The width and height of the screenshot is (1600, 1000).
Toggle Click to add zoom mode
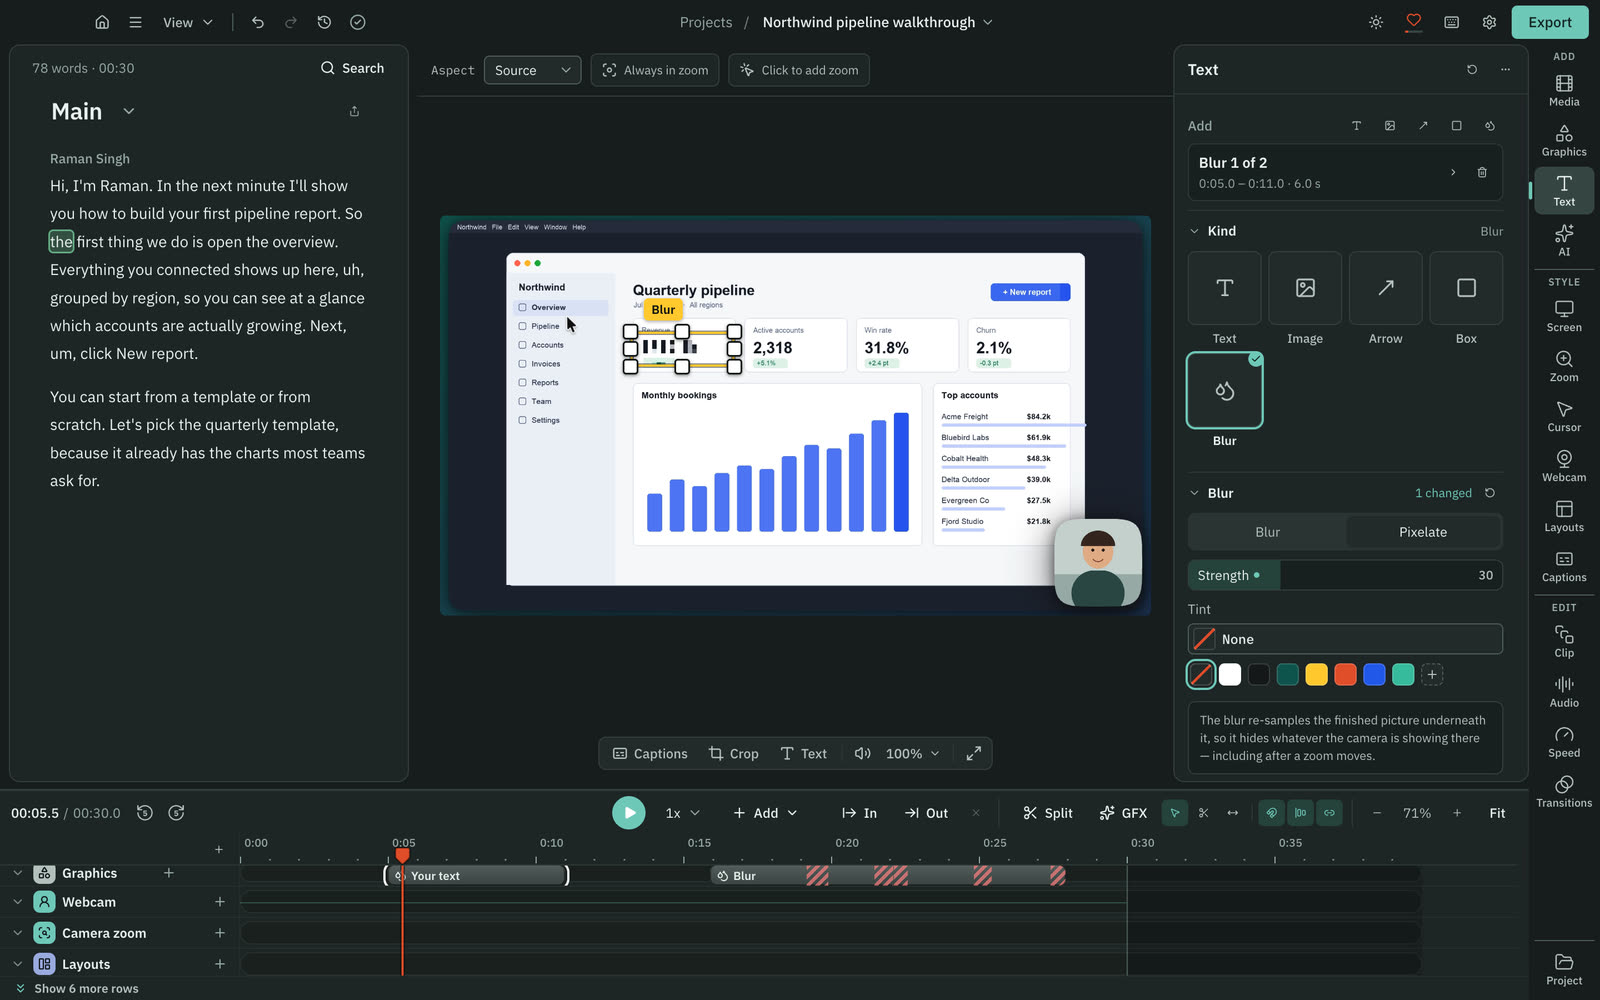799,70
